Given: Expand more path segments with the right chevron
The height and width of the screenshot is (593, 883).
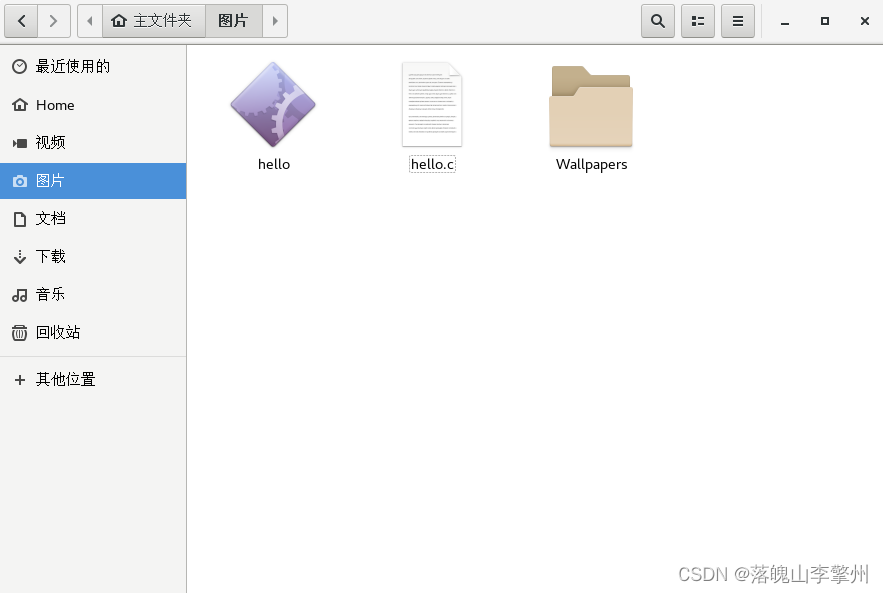Looking at the screenshot, I should click(x=275, y=20).
